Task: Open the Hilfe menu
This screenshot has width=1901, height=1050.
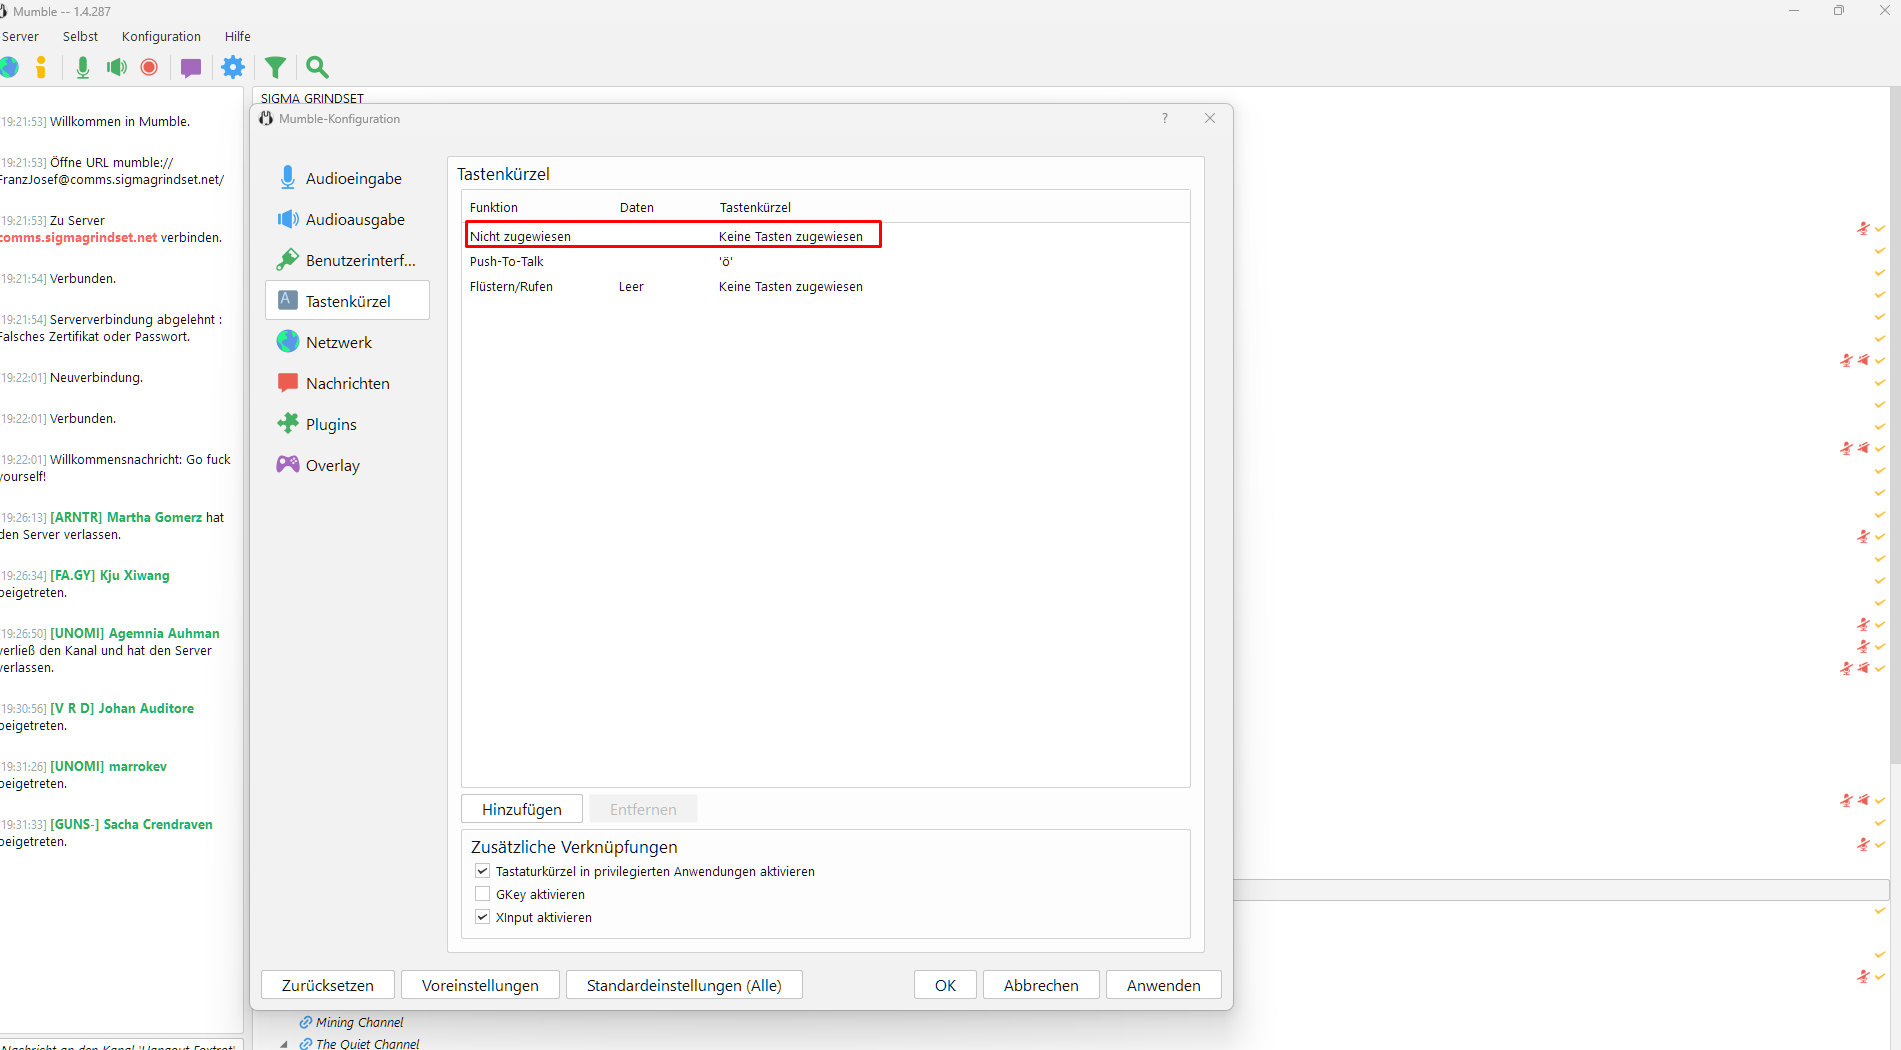Action: (237, 36)
